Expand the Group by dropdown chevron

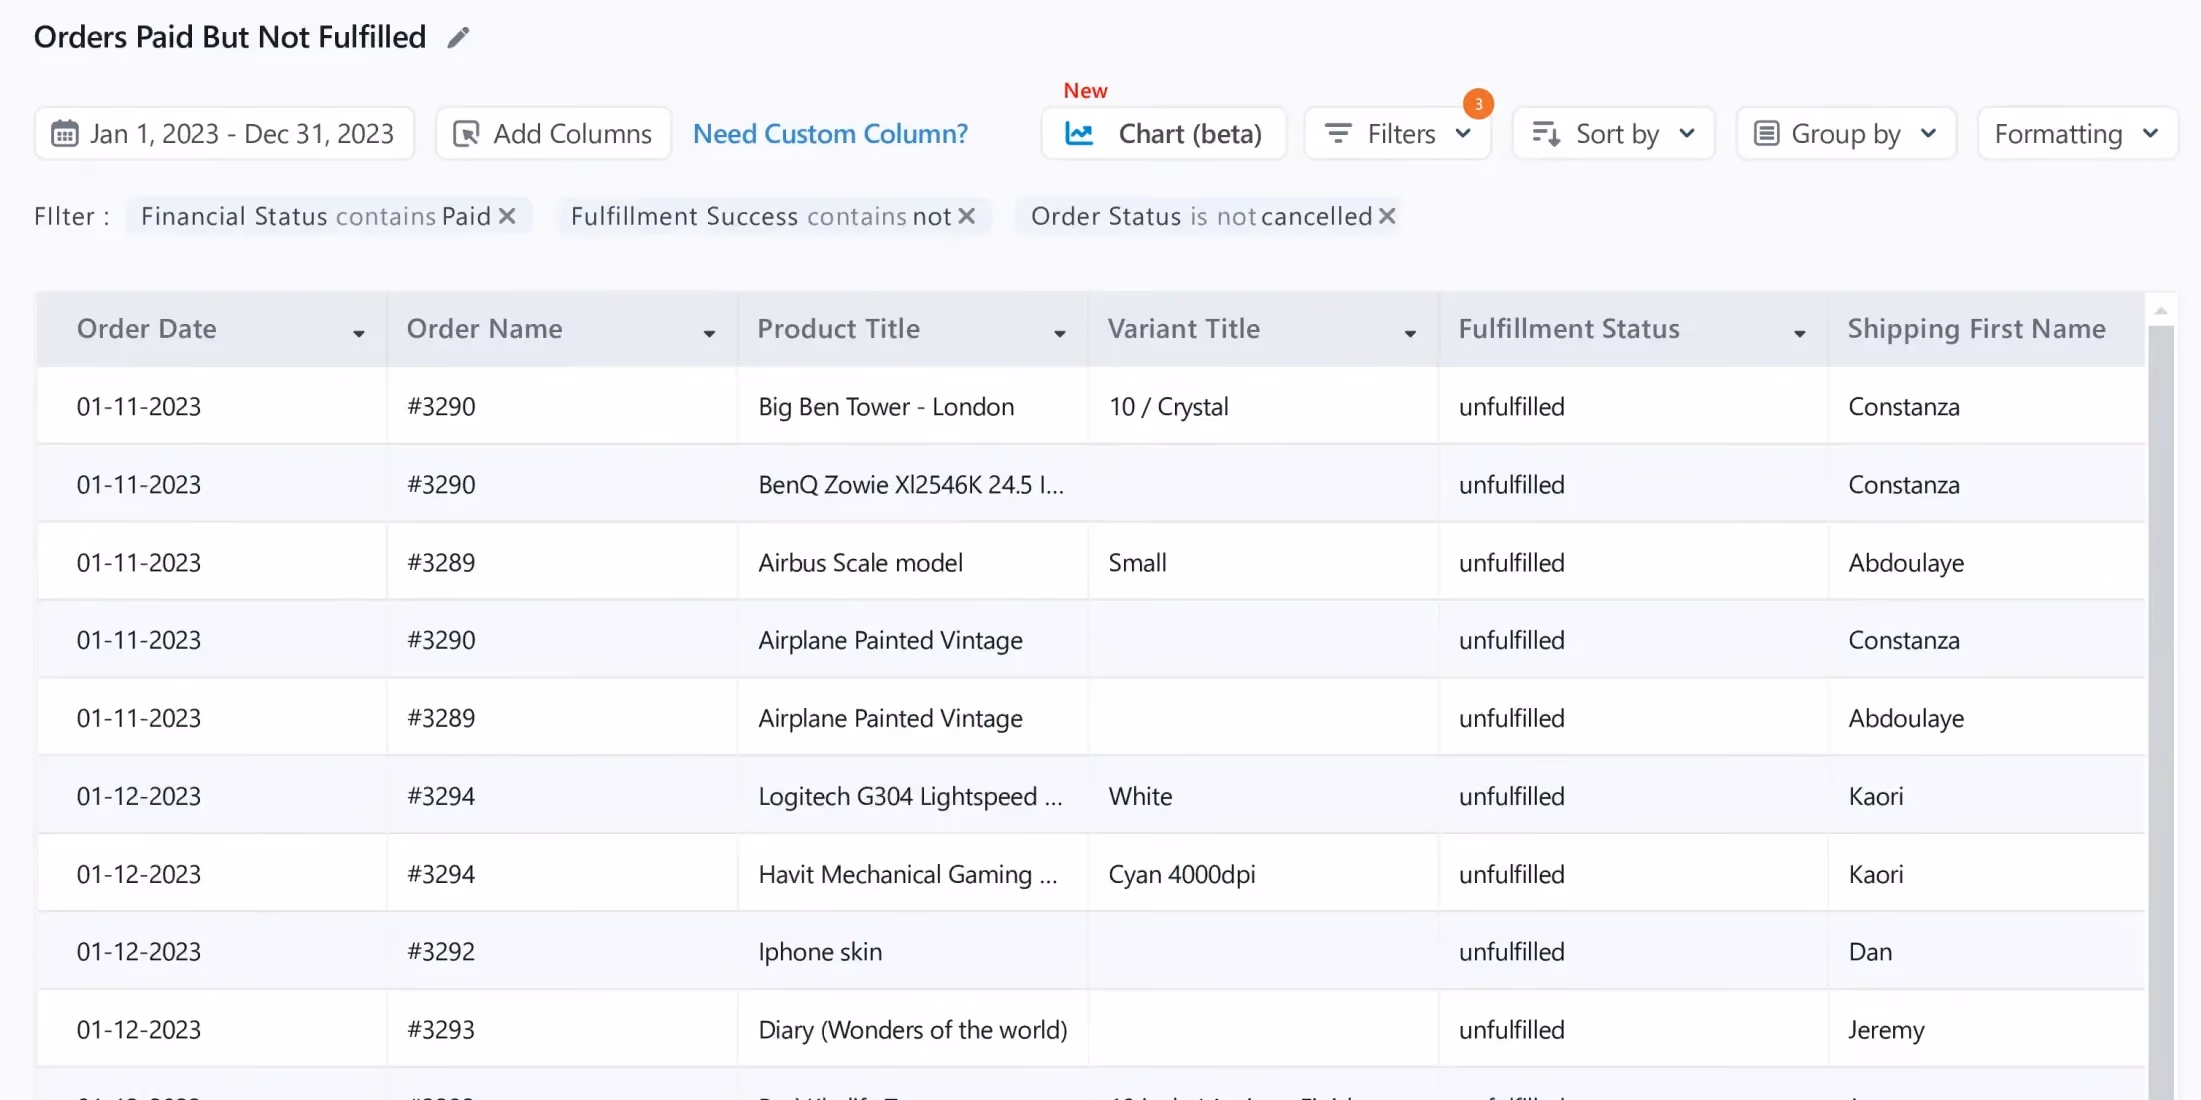pos(1929,134)
